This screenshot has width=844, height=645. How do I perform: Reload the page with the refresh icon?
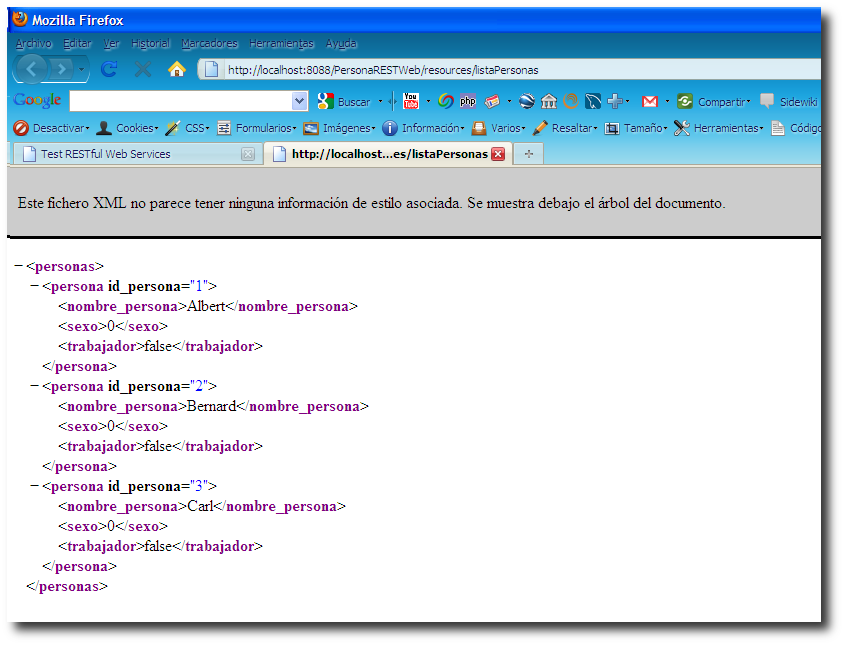point(109,69)
